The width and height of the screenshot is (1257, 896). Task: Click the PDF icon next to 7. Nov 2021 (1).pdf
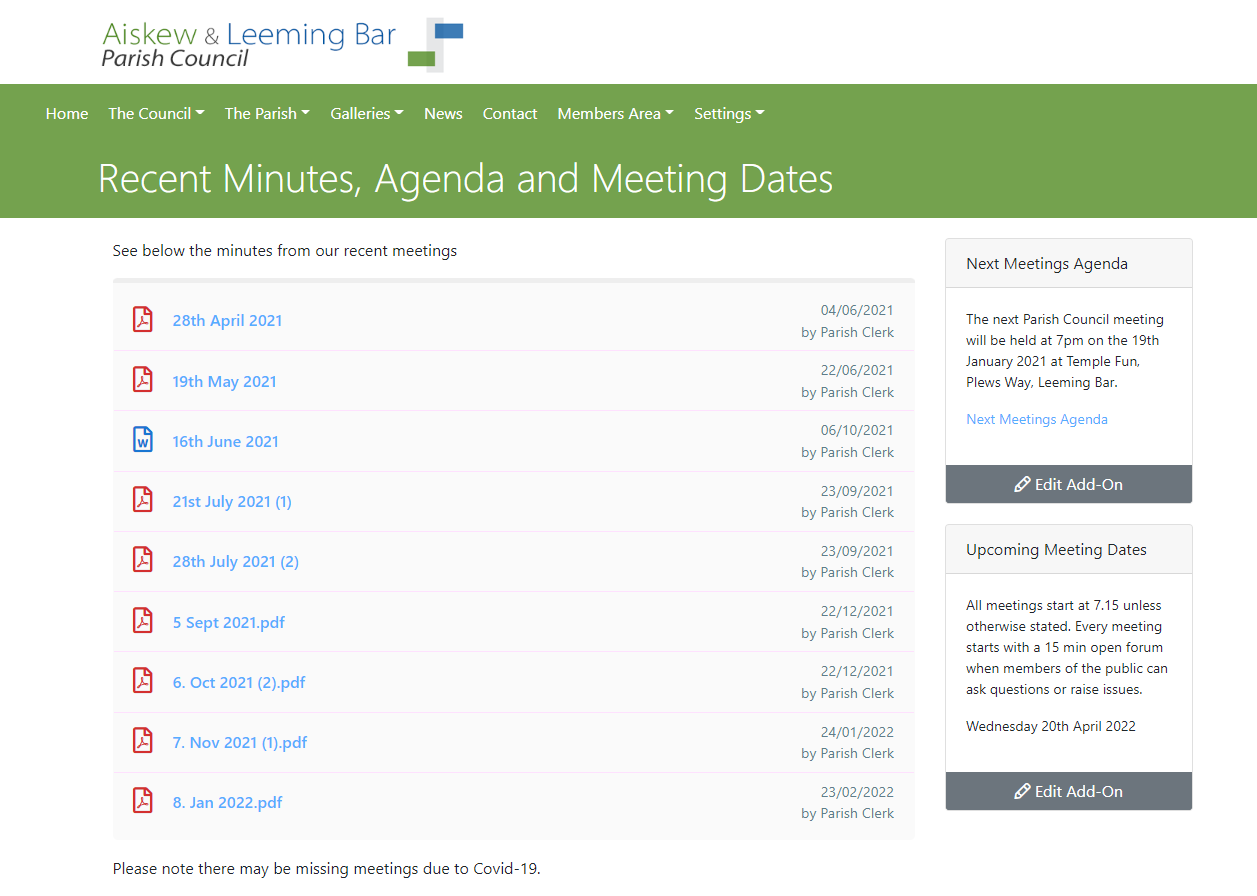pyautogui.click(x=143, y=741)
